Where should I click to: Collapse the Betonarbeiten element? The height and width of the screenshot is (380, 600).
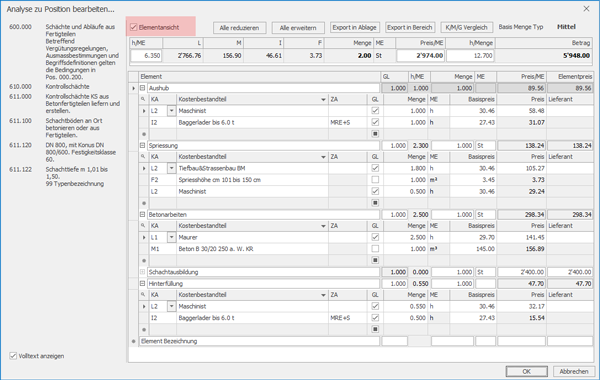point(142,215)
